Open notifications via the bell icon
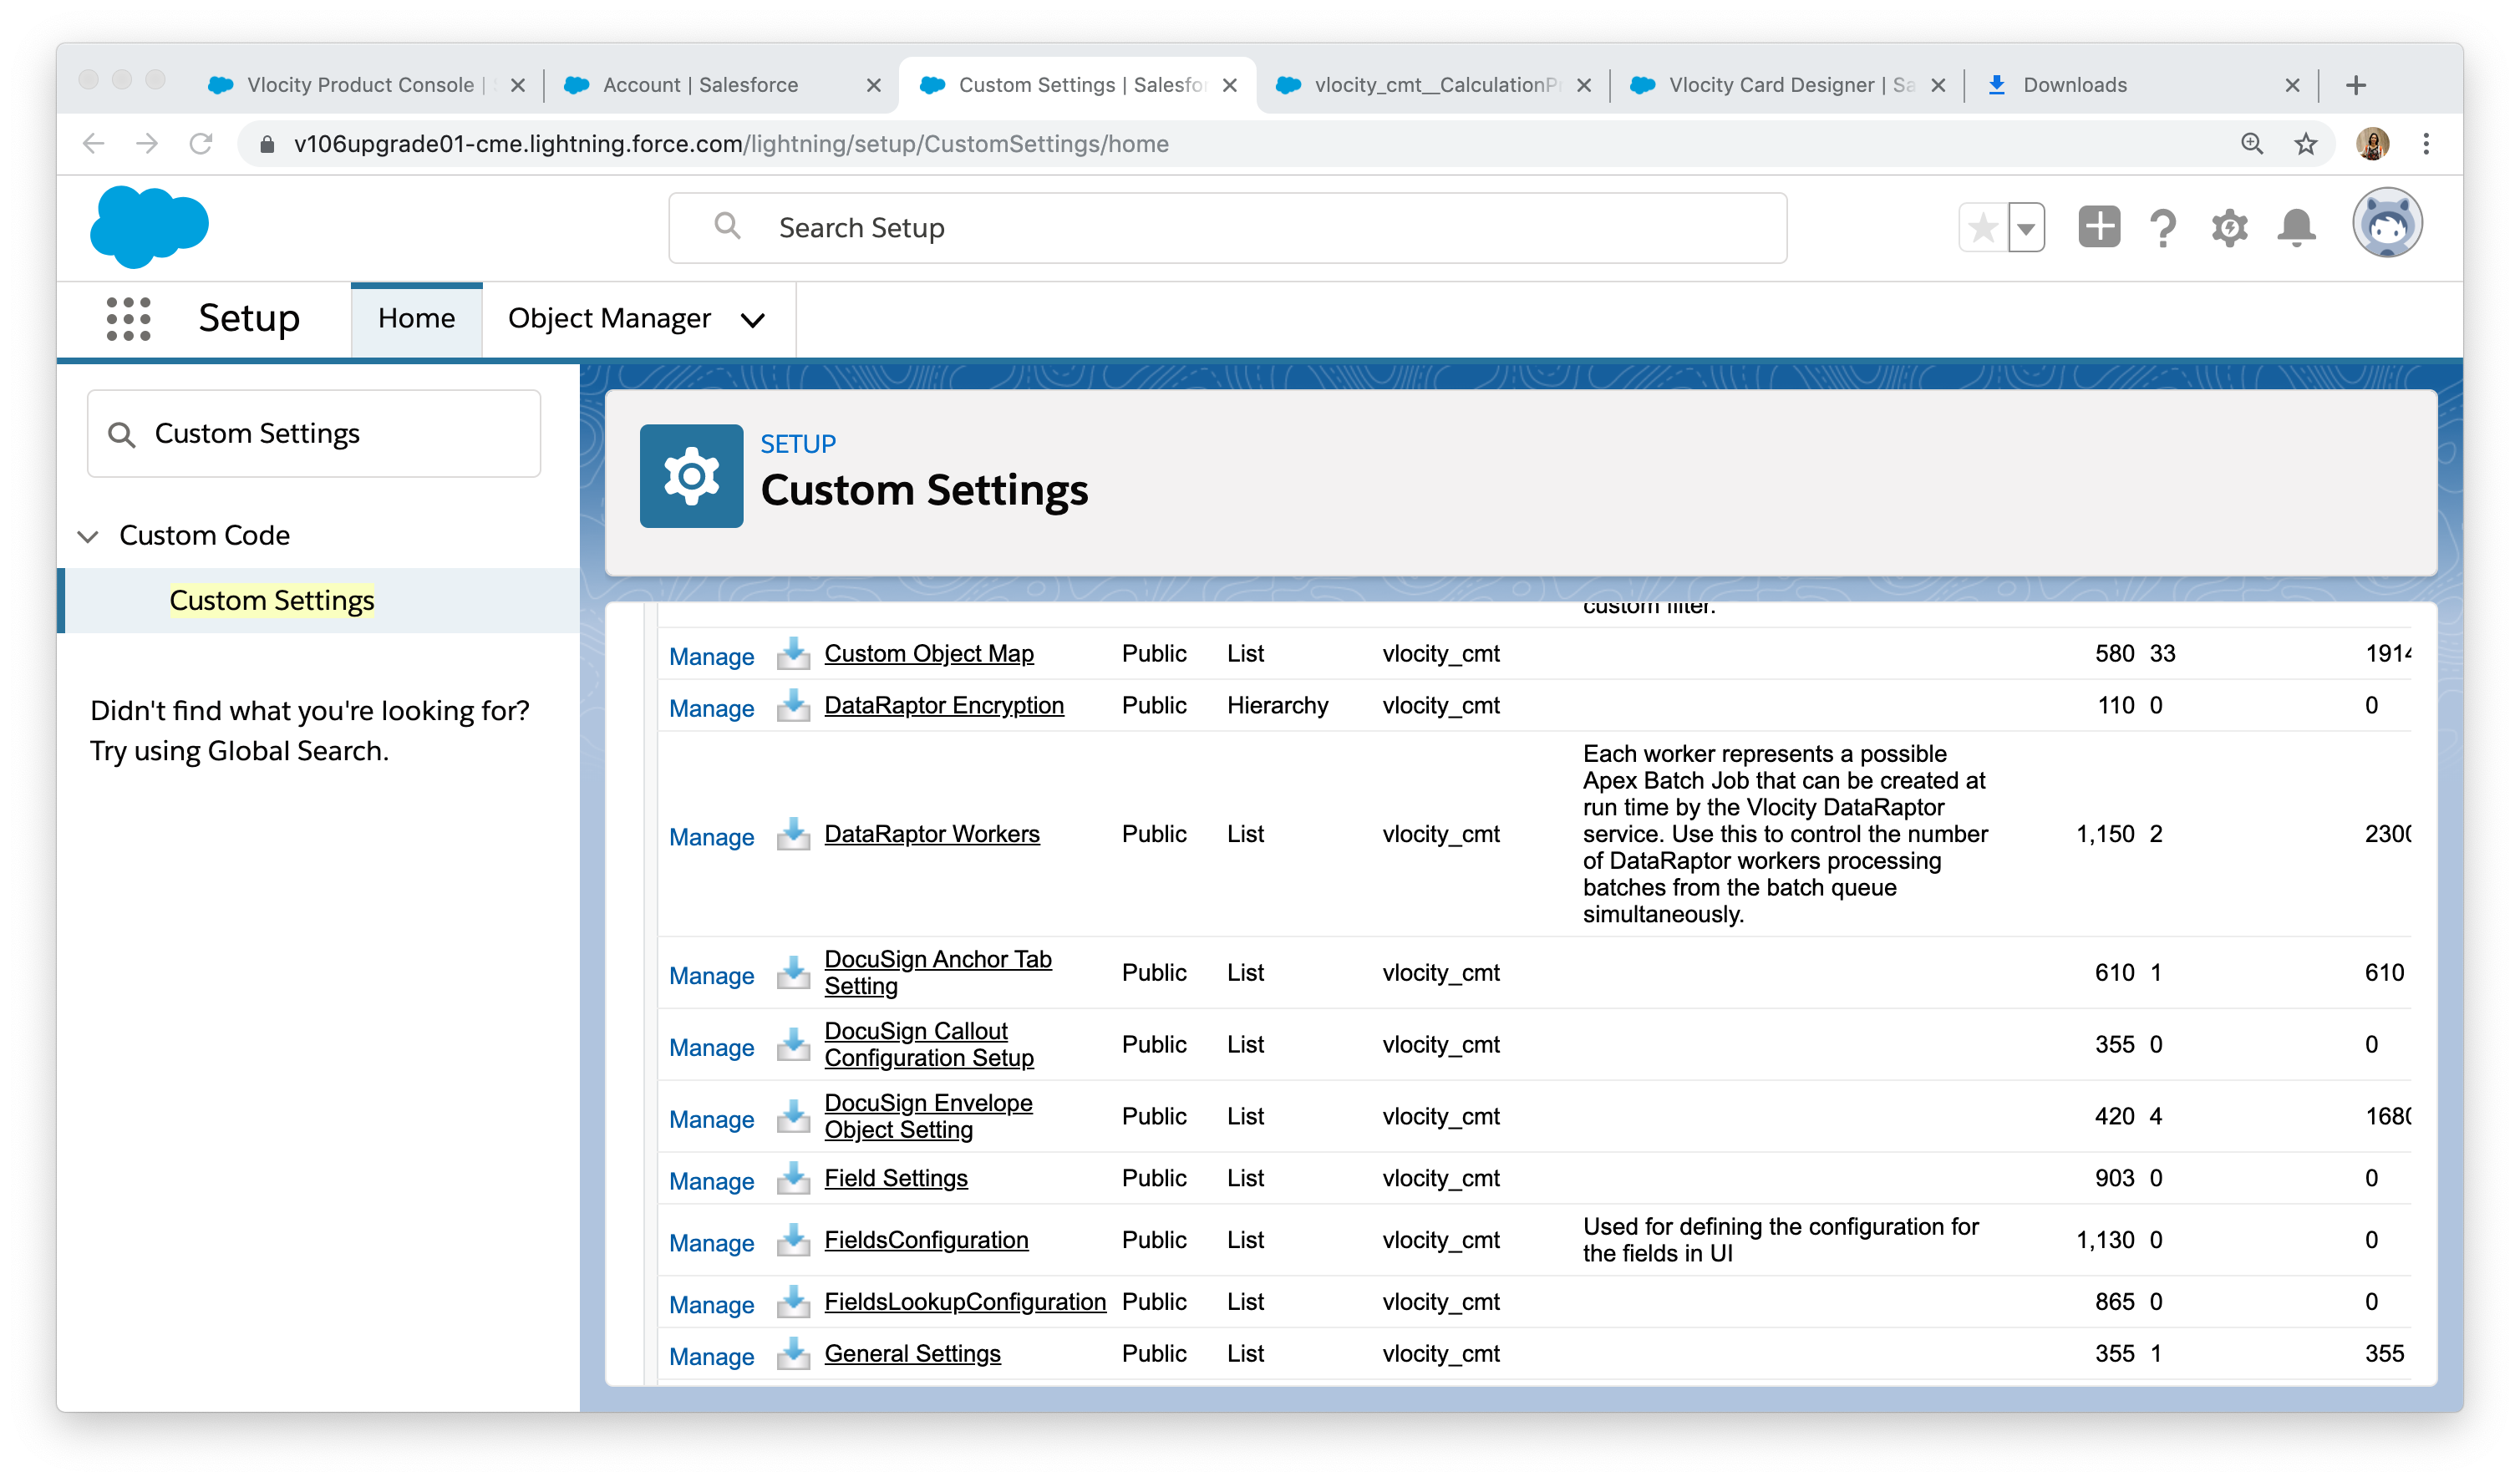2520x1482 pixels. click(2296, 227)
